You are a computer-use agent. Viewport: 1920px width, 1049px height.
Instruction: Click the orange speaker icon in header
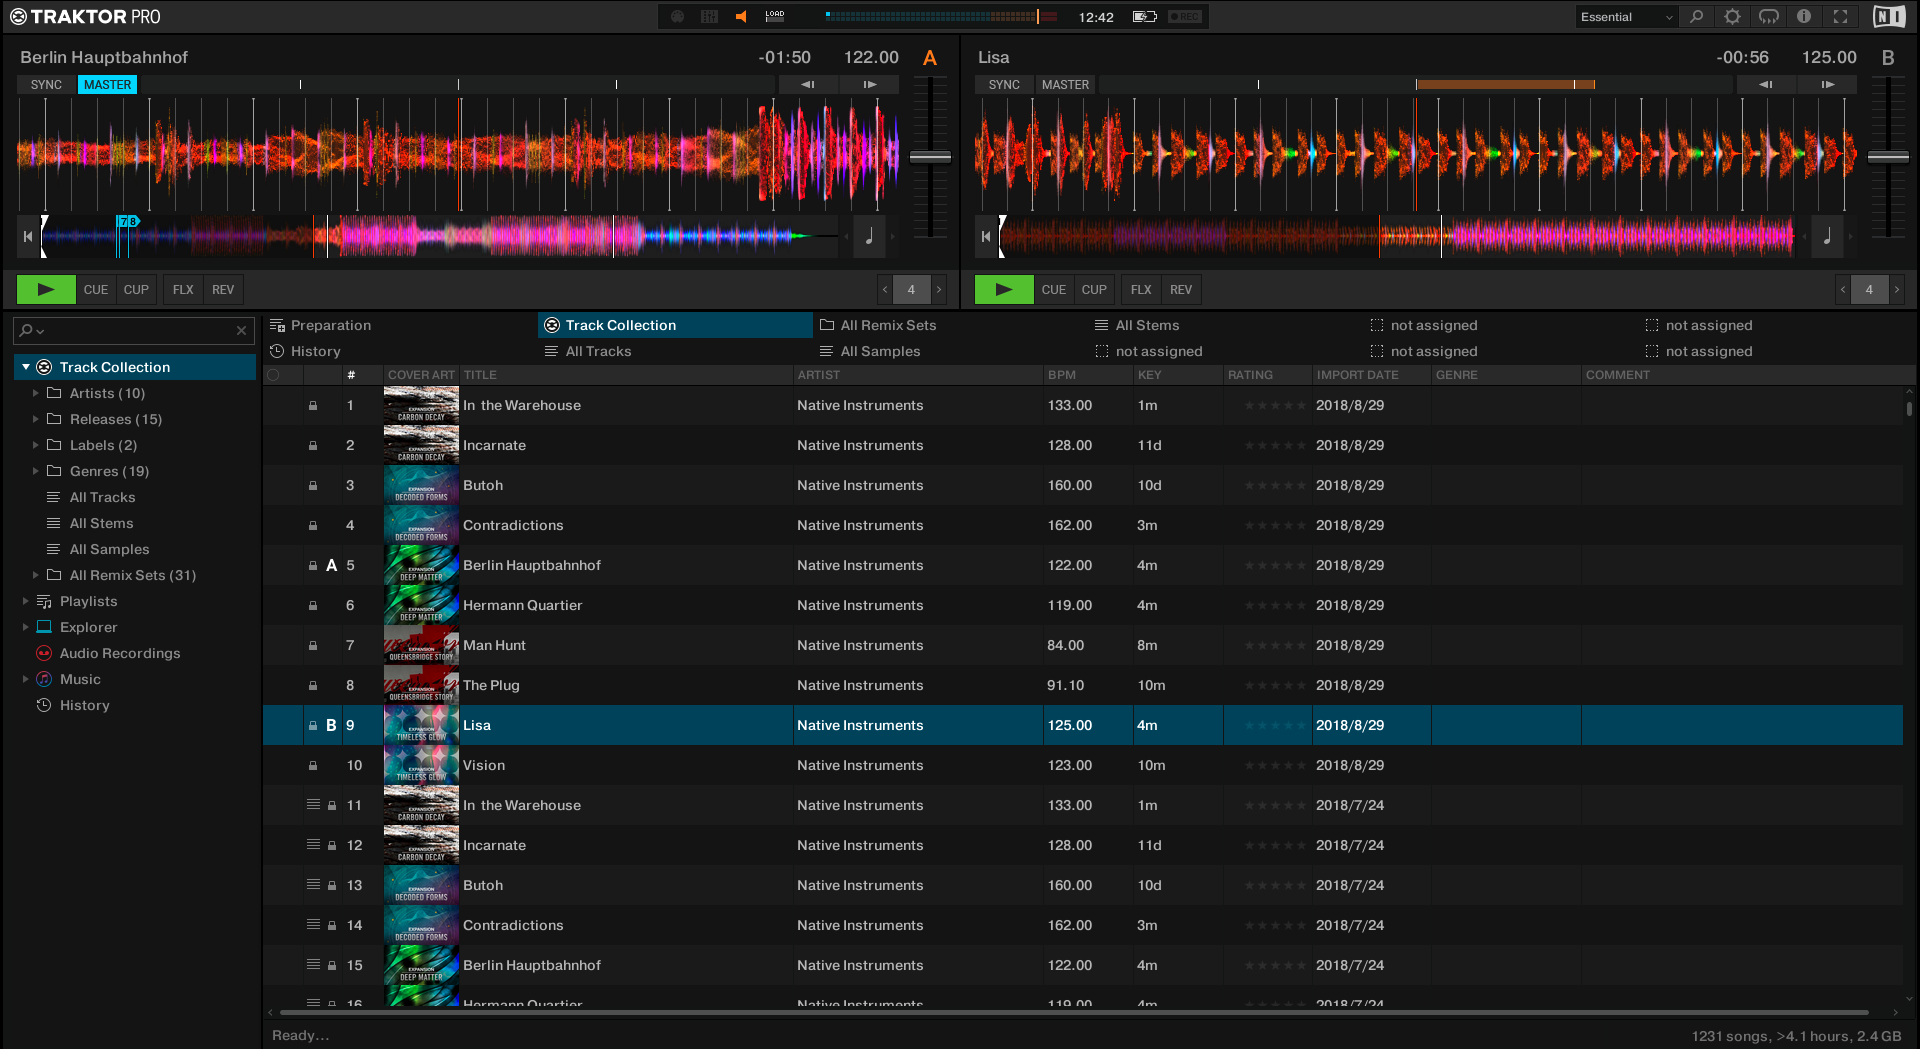coord(741,17)
